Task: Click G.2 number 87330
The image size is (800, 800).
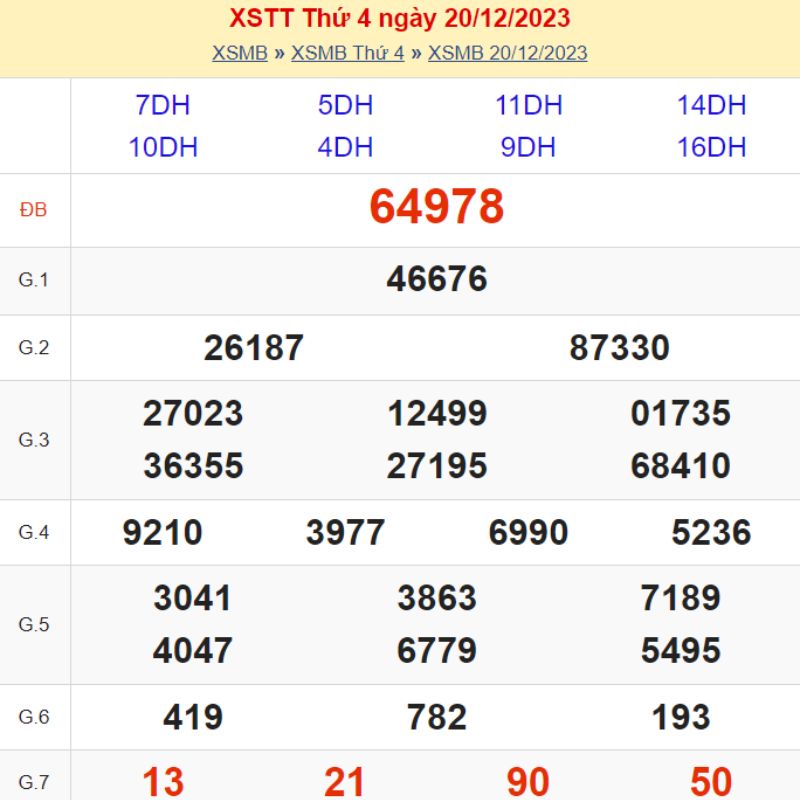Action: click(619, 348)
